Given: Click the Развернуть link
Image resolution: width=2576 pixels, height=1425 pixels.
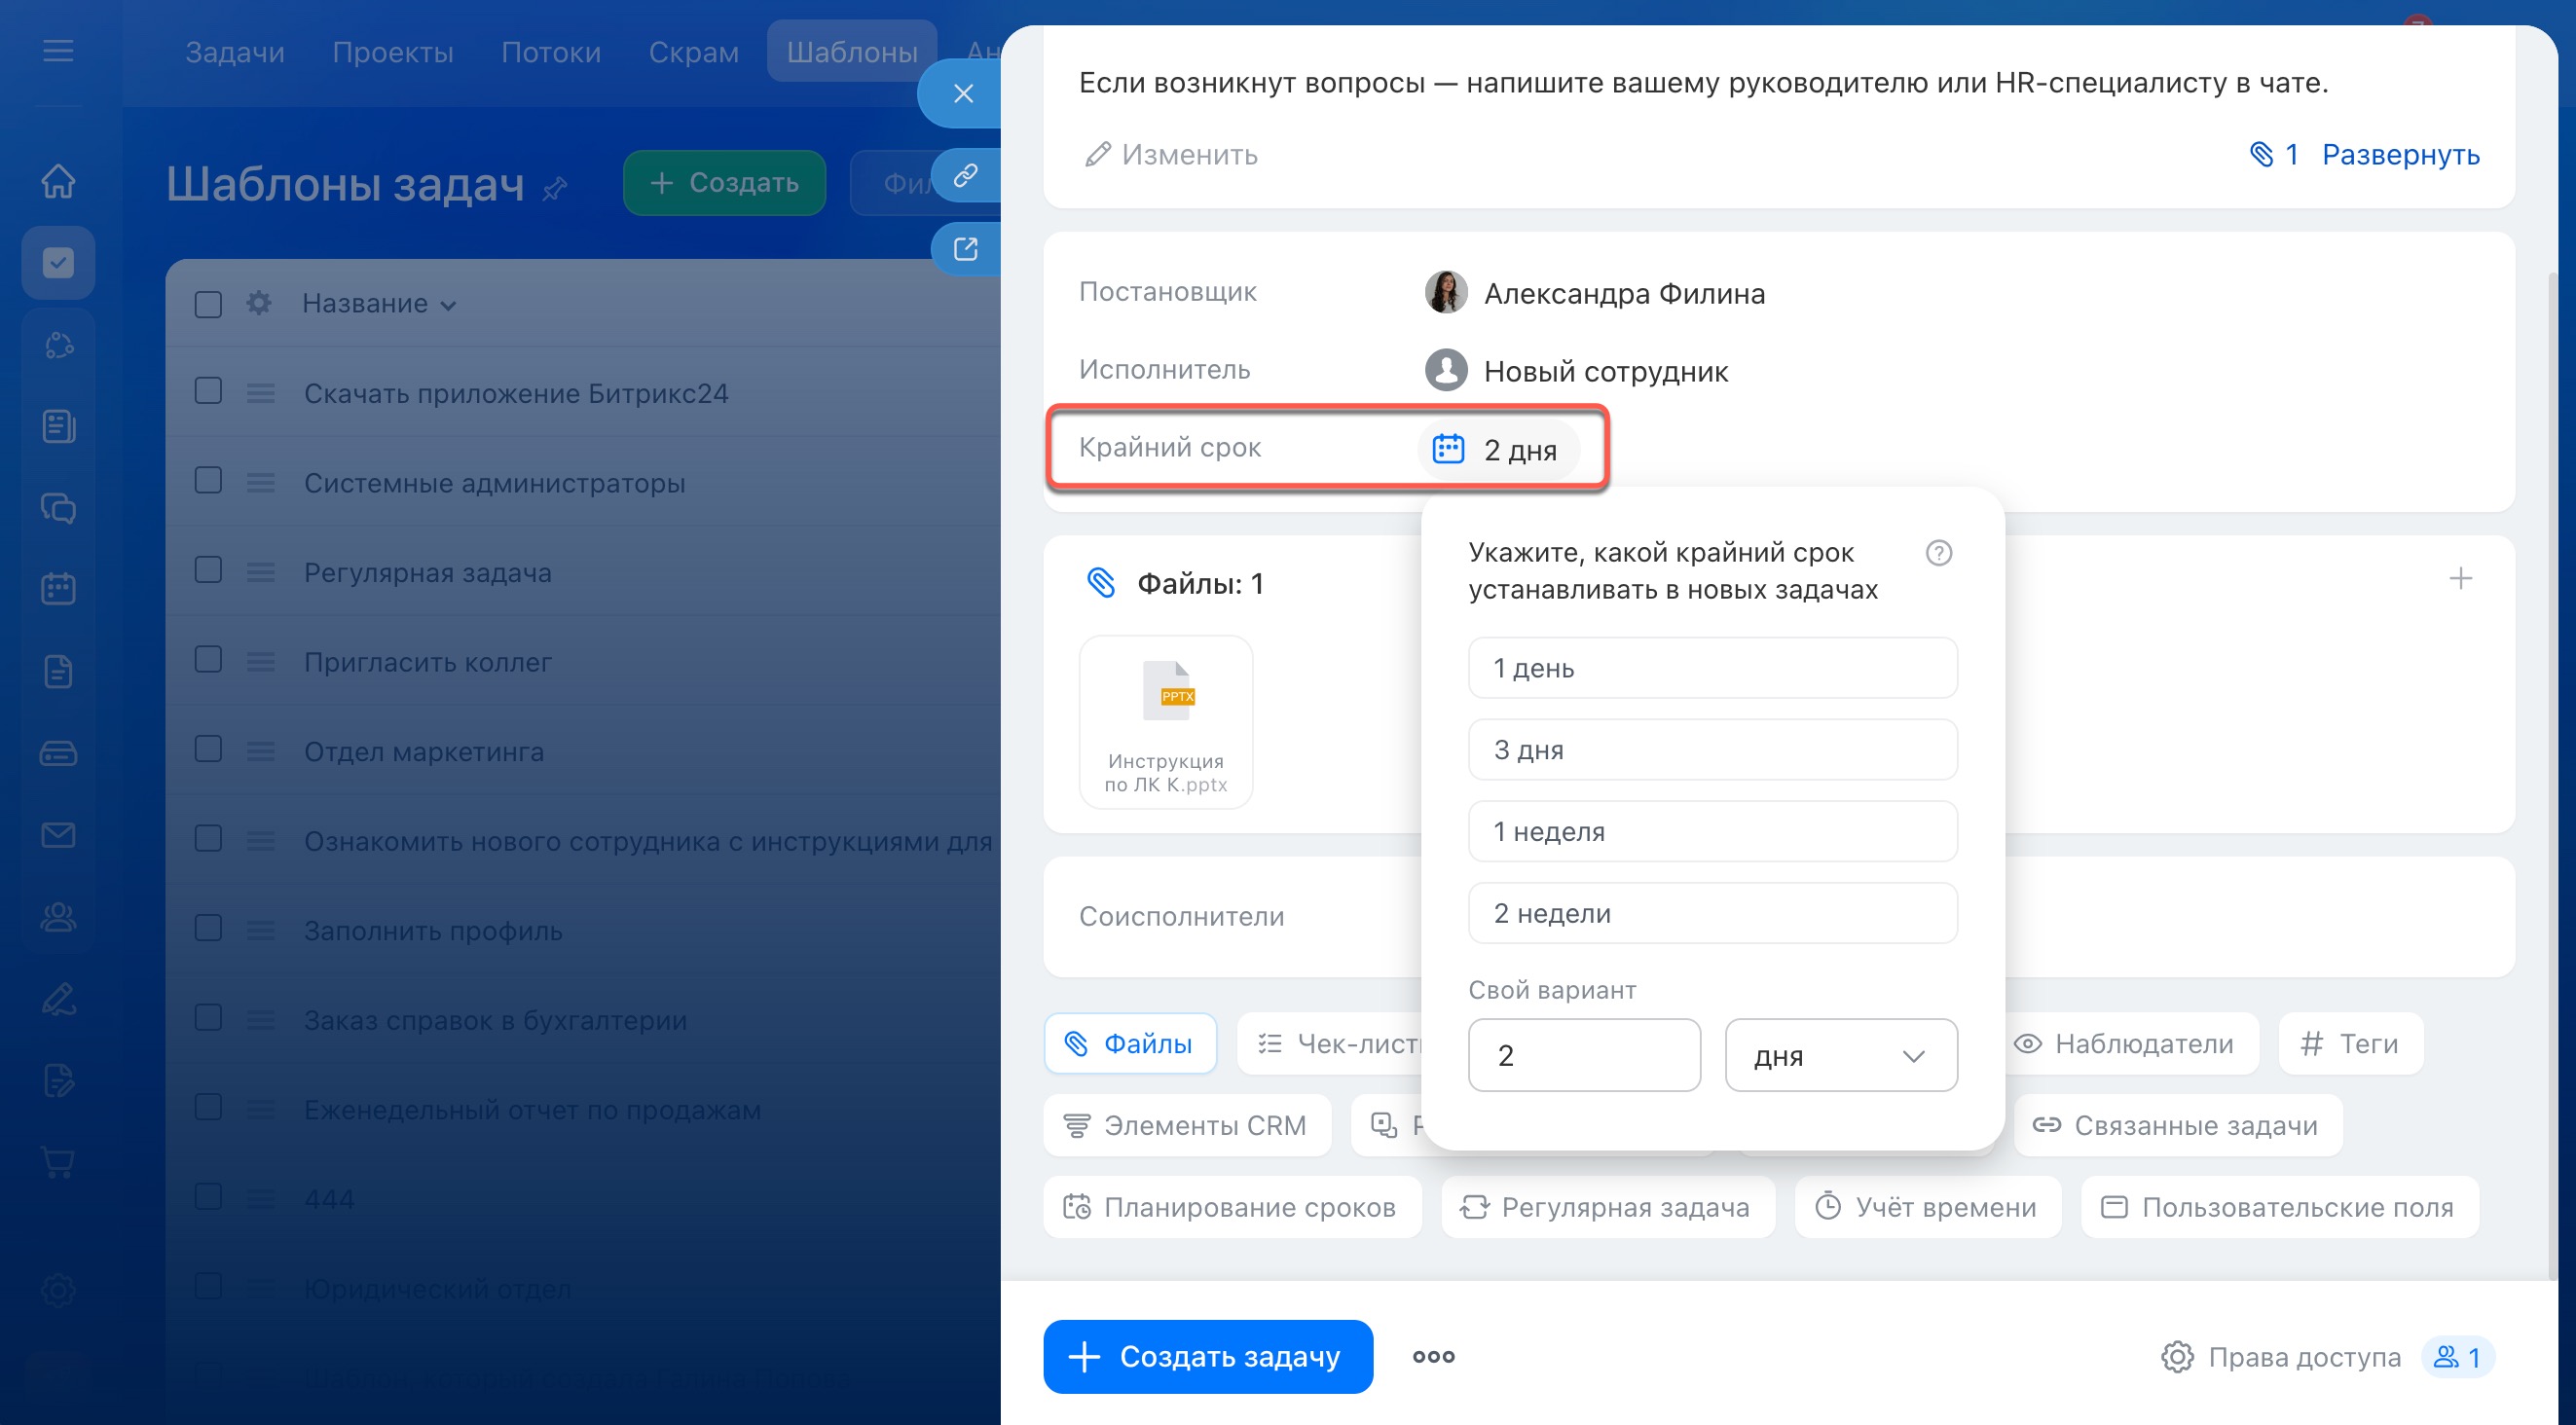Looking at the screenshot, I should (x=2400, y=155).
